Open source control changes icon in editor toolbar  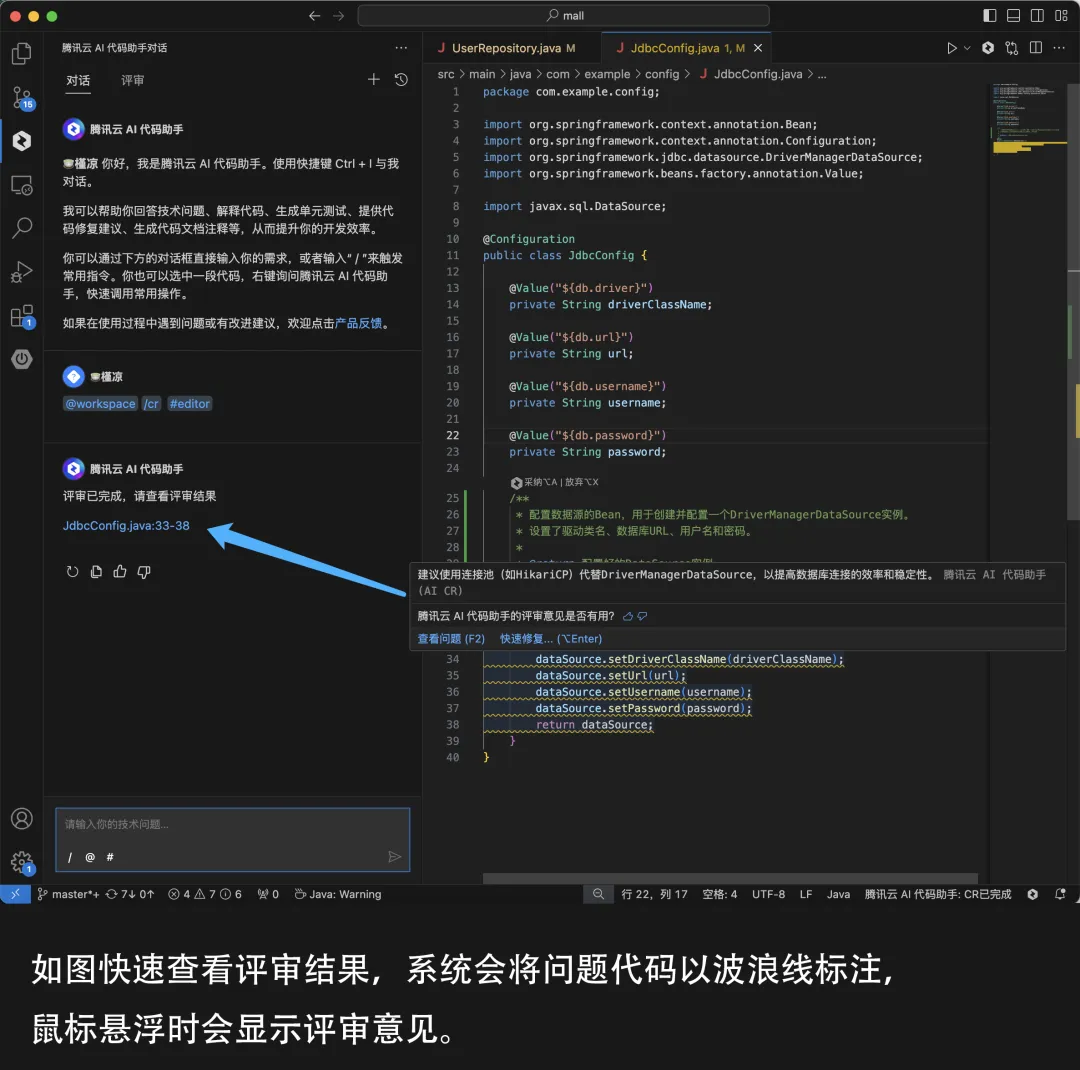[x=1011, y=48]
